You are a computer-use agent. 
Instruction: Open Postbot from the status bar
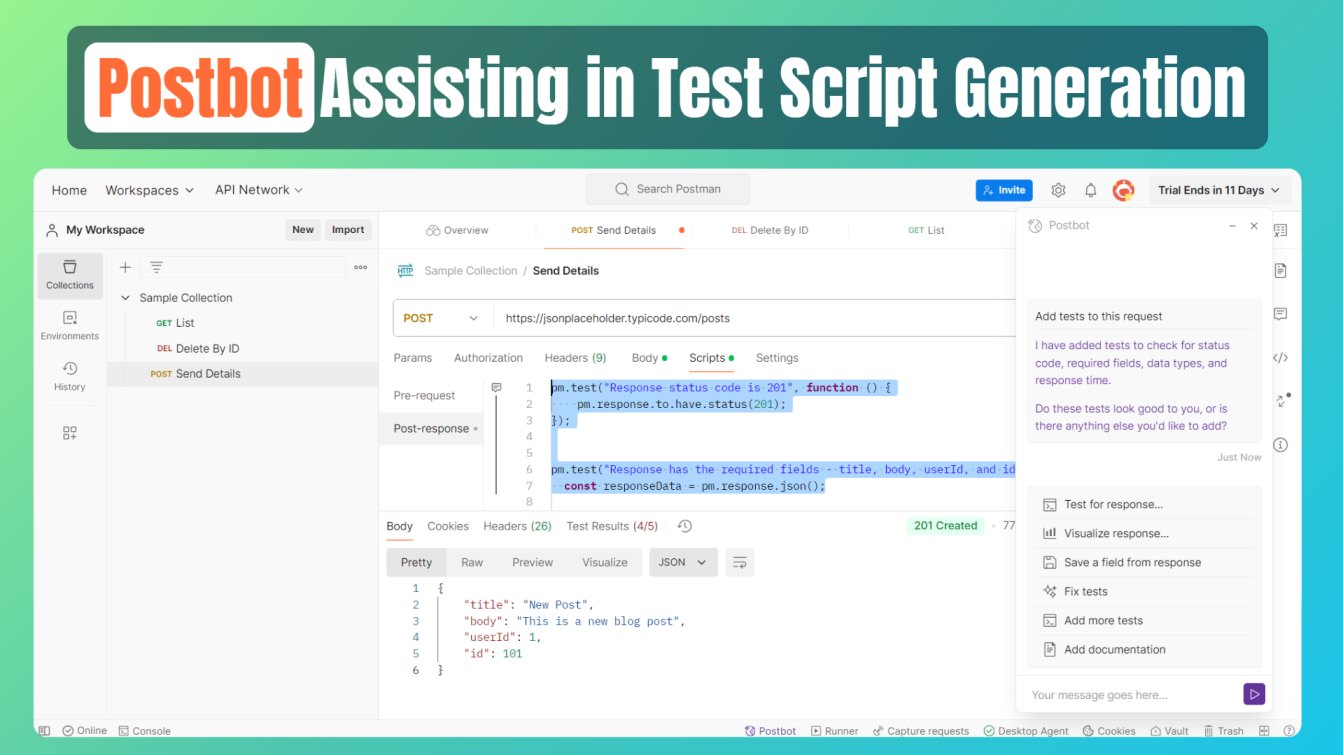pyautogui.click(x=770, y=731)
